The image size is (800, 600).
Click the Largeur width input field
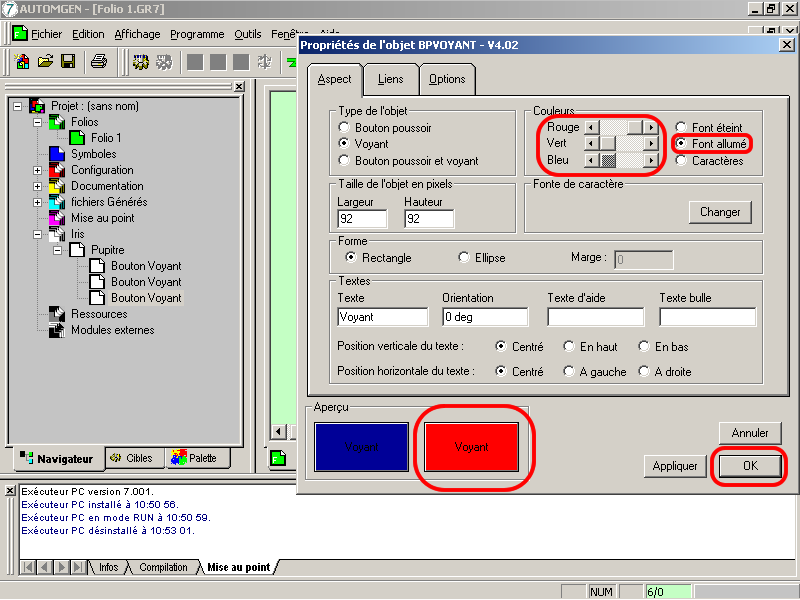pos(362,219)
